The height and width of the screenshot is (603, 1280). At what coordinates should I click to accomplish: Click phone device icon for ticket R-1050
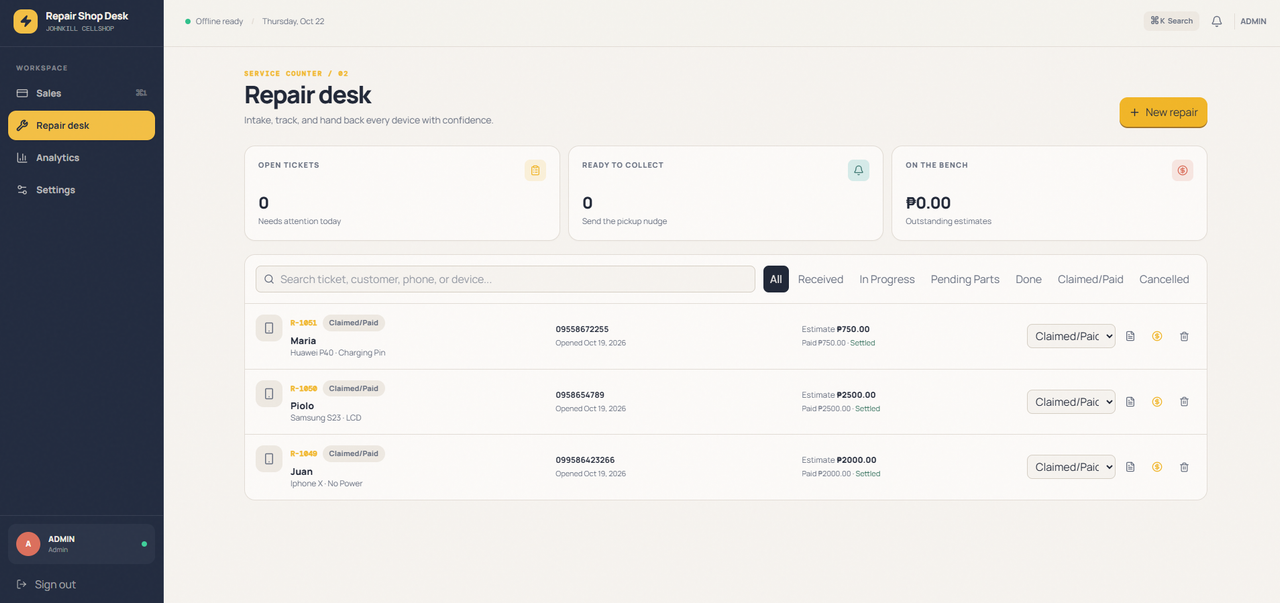(269, 394)
